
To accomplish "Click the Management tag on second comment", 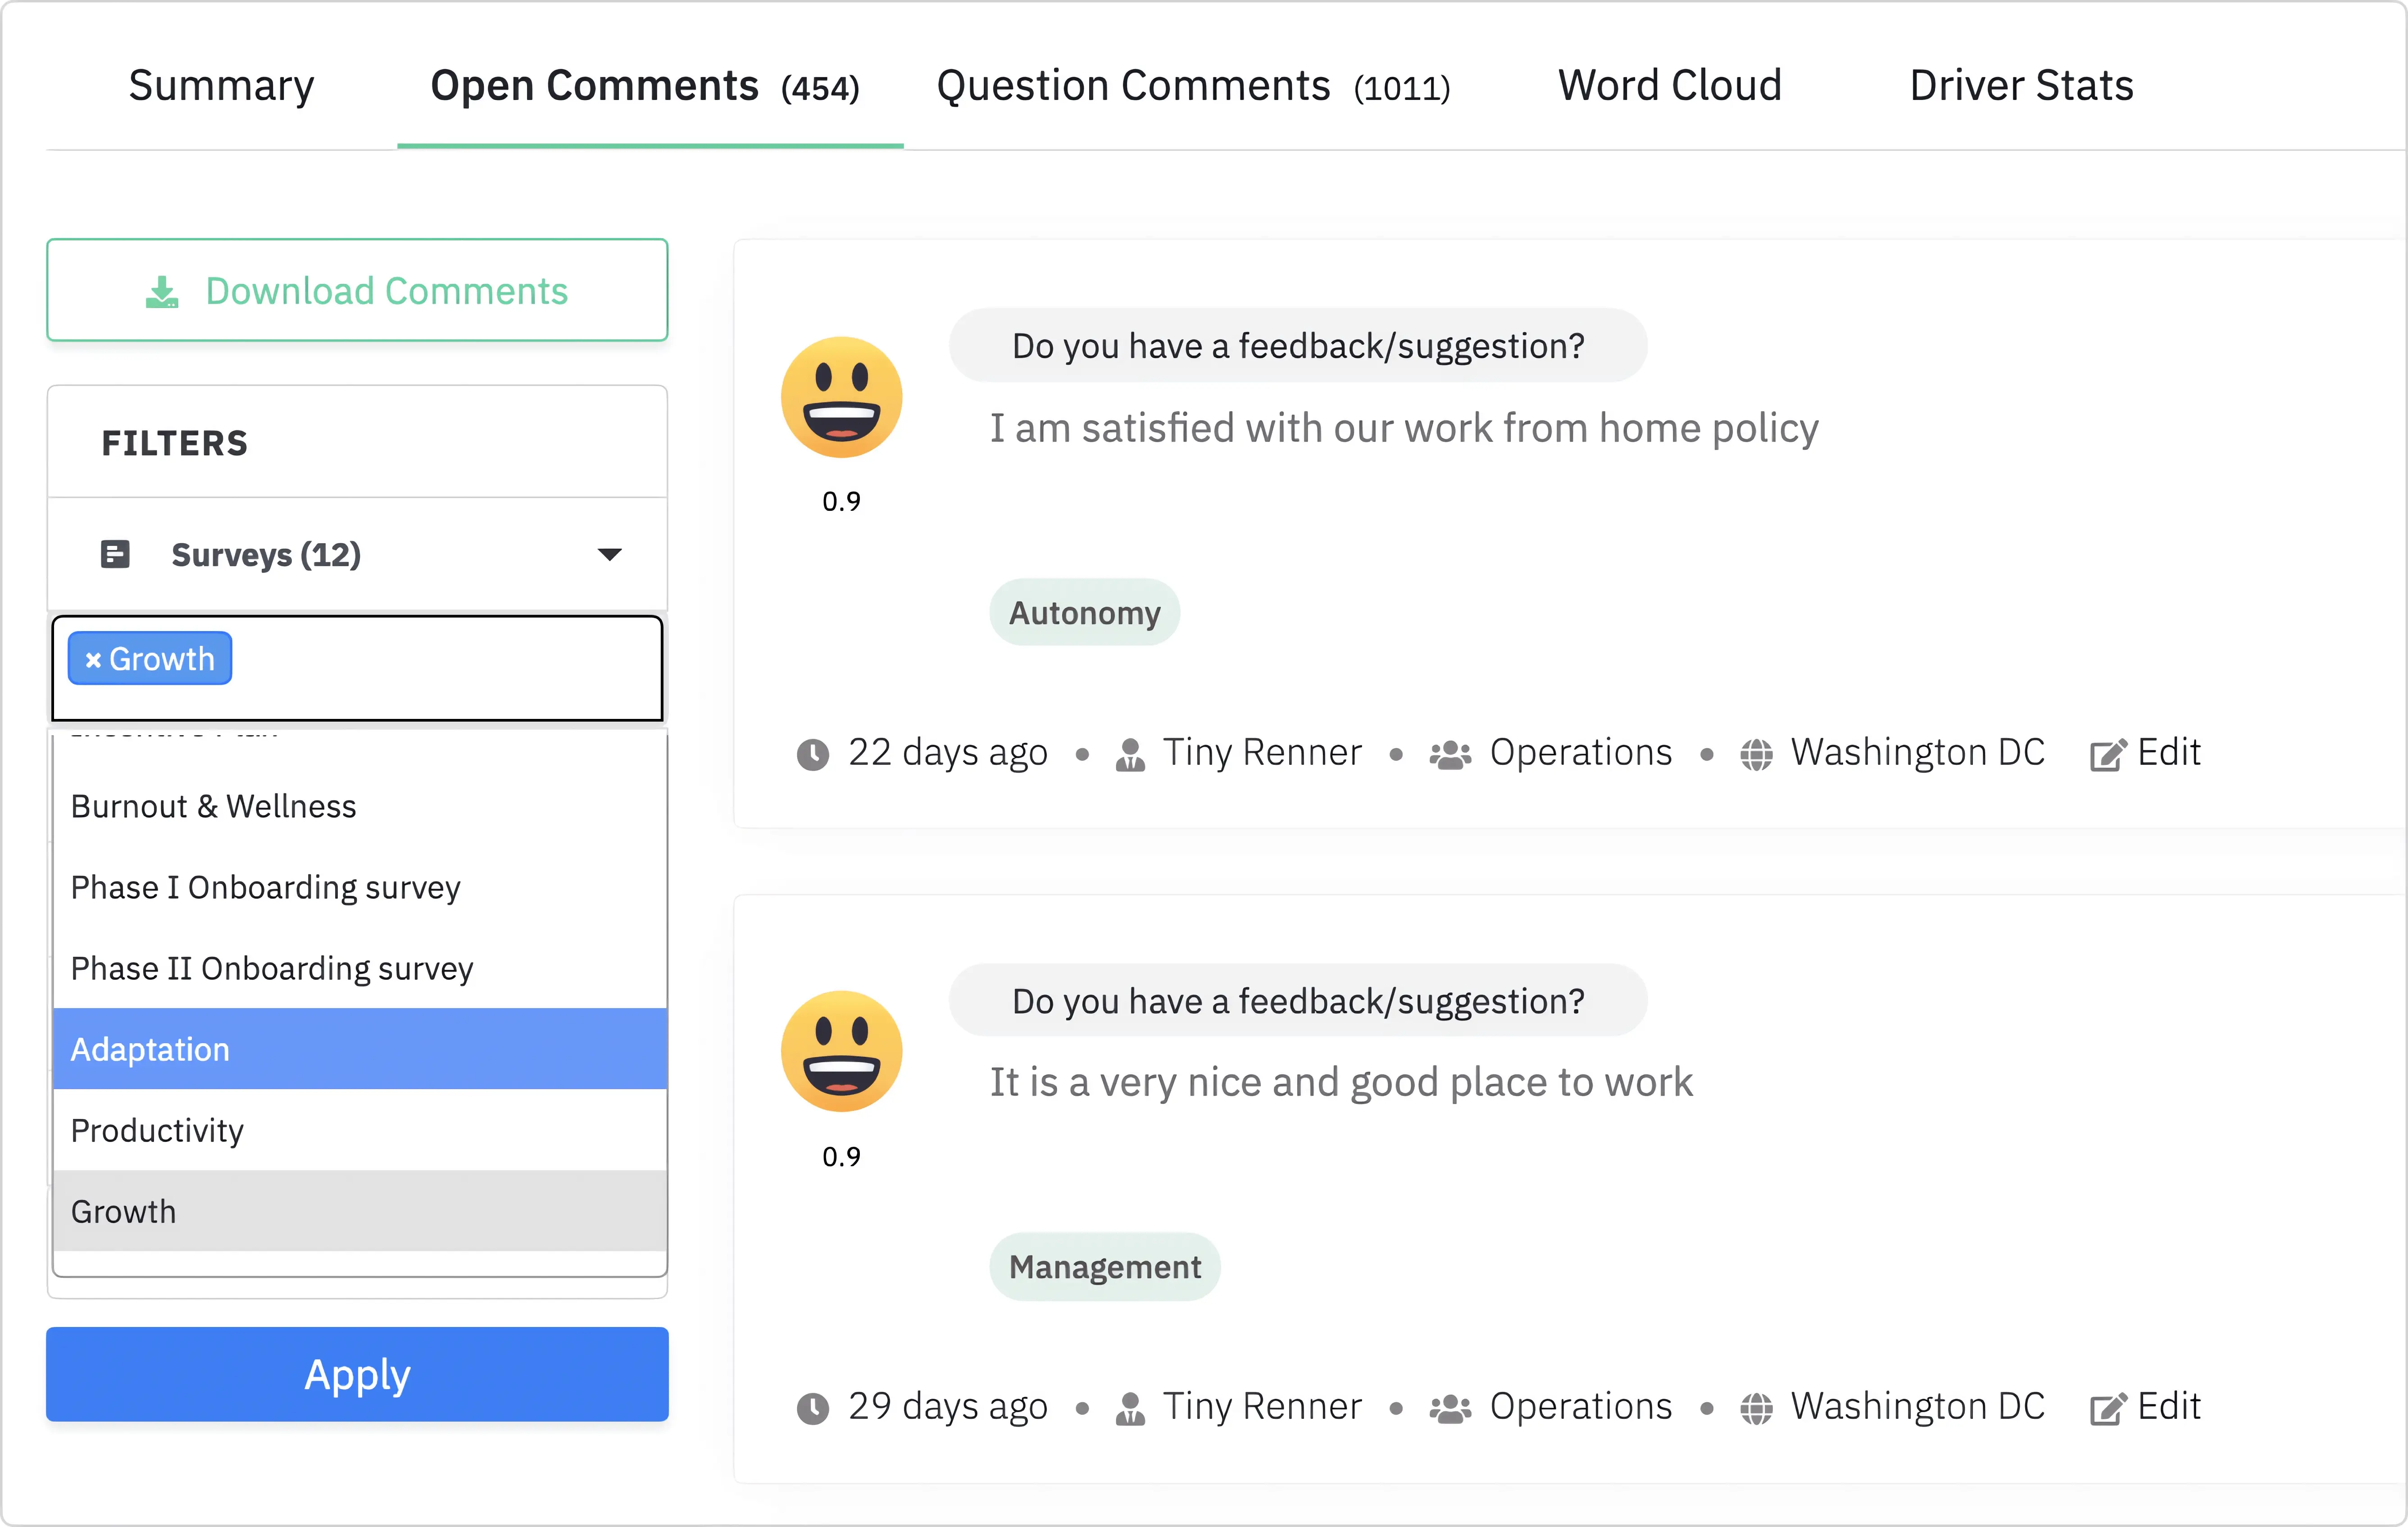I will click(x=1104, y=1267).
